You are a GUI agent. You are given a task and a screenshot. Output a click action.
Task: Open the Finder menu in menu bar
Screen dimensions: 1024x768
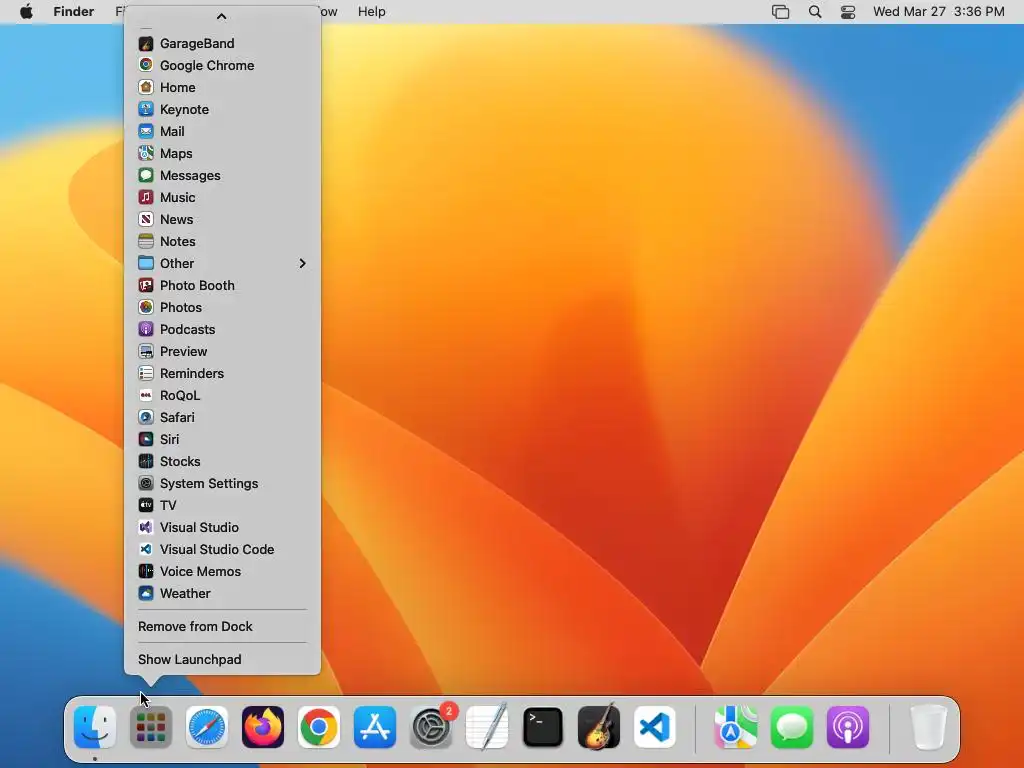(x=74, y=12)
